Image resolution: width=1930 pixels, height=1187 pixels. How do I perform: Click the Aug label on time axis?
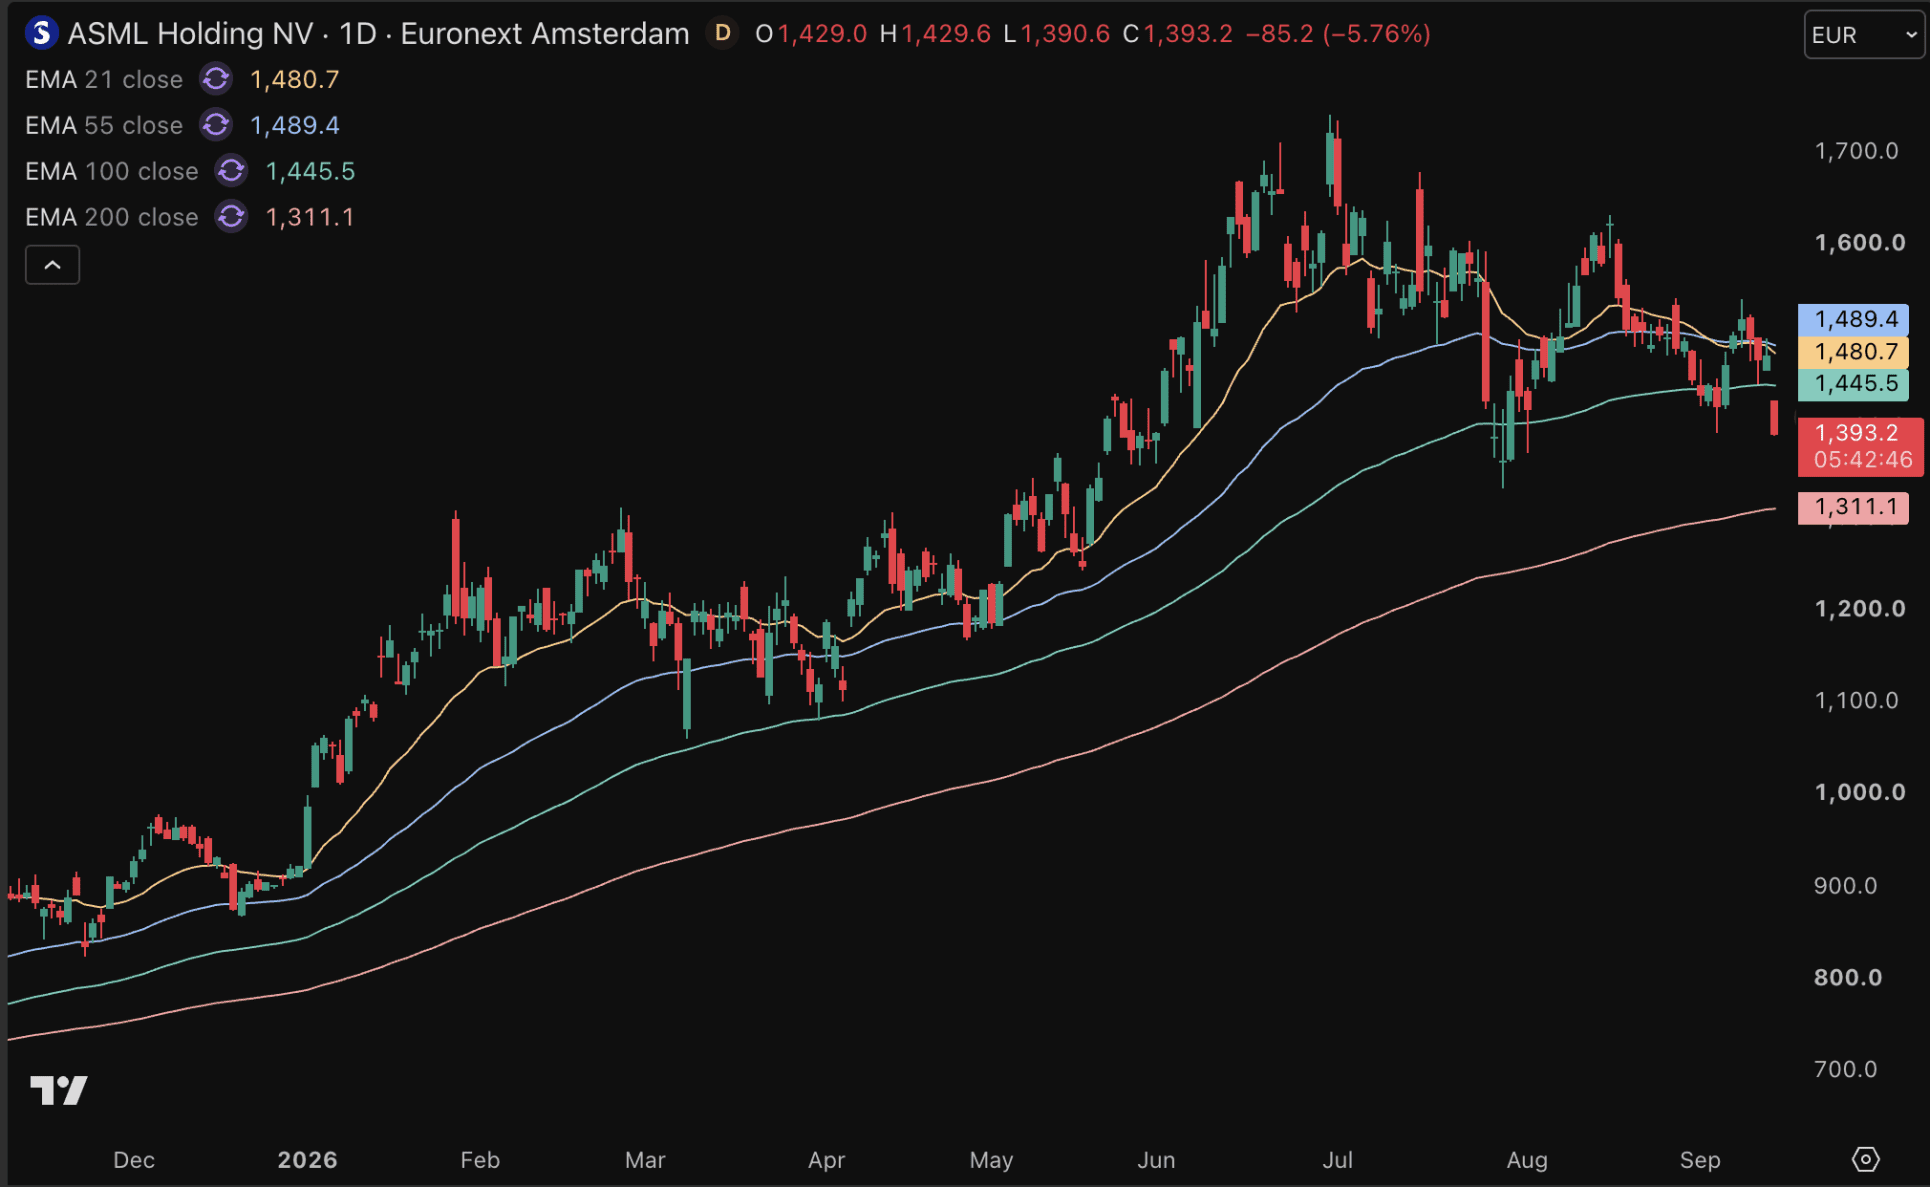(1527, 1160)
